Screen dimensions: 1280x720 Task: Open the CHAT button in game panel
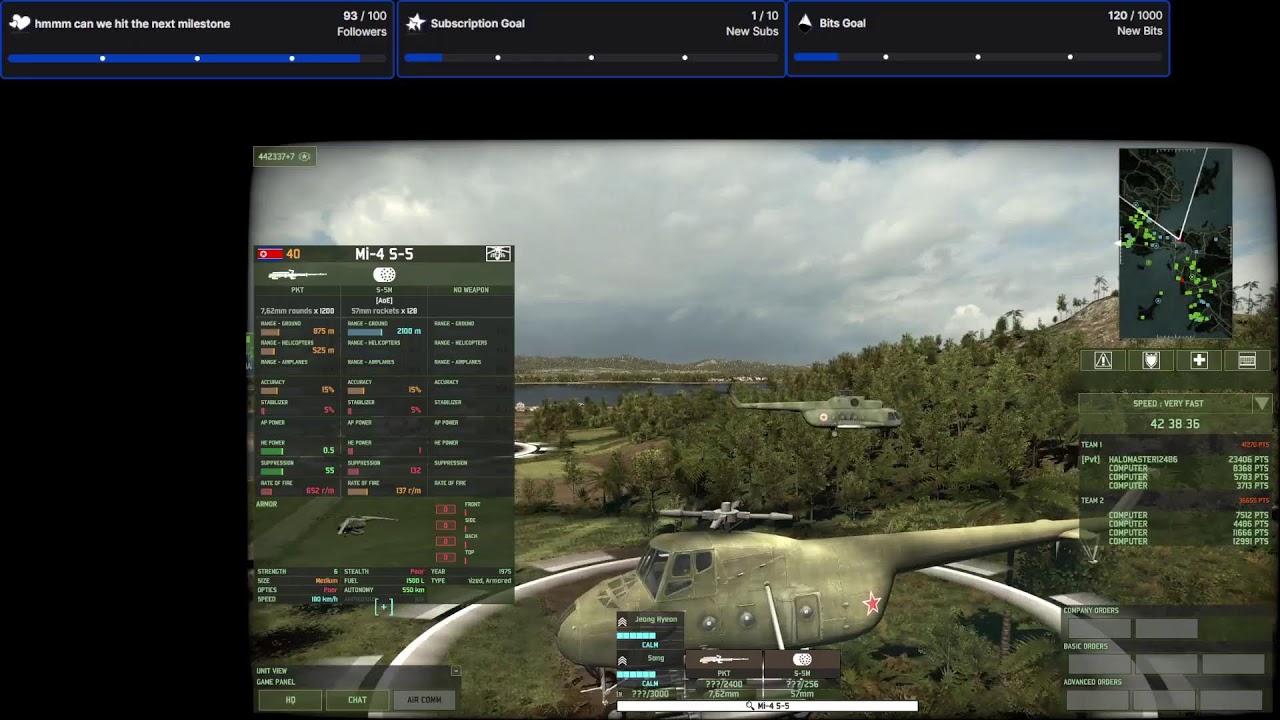point(357,700)
